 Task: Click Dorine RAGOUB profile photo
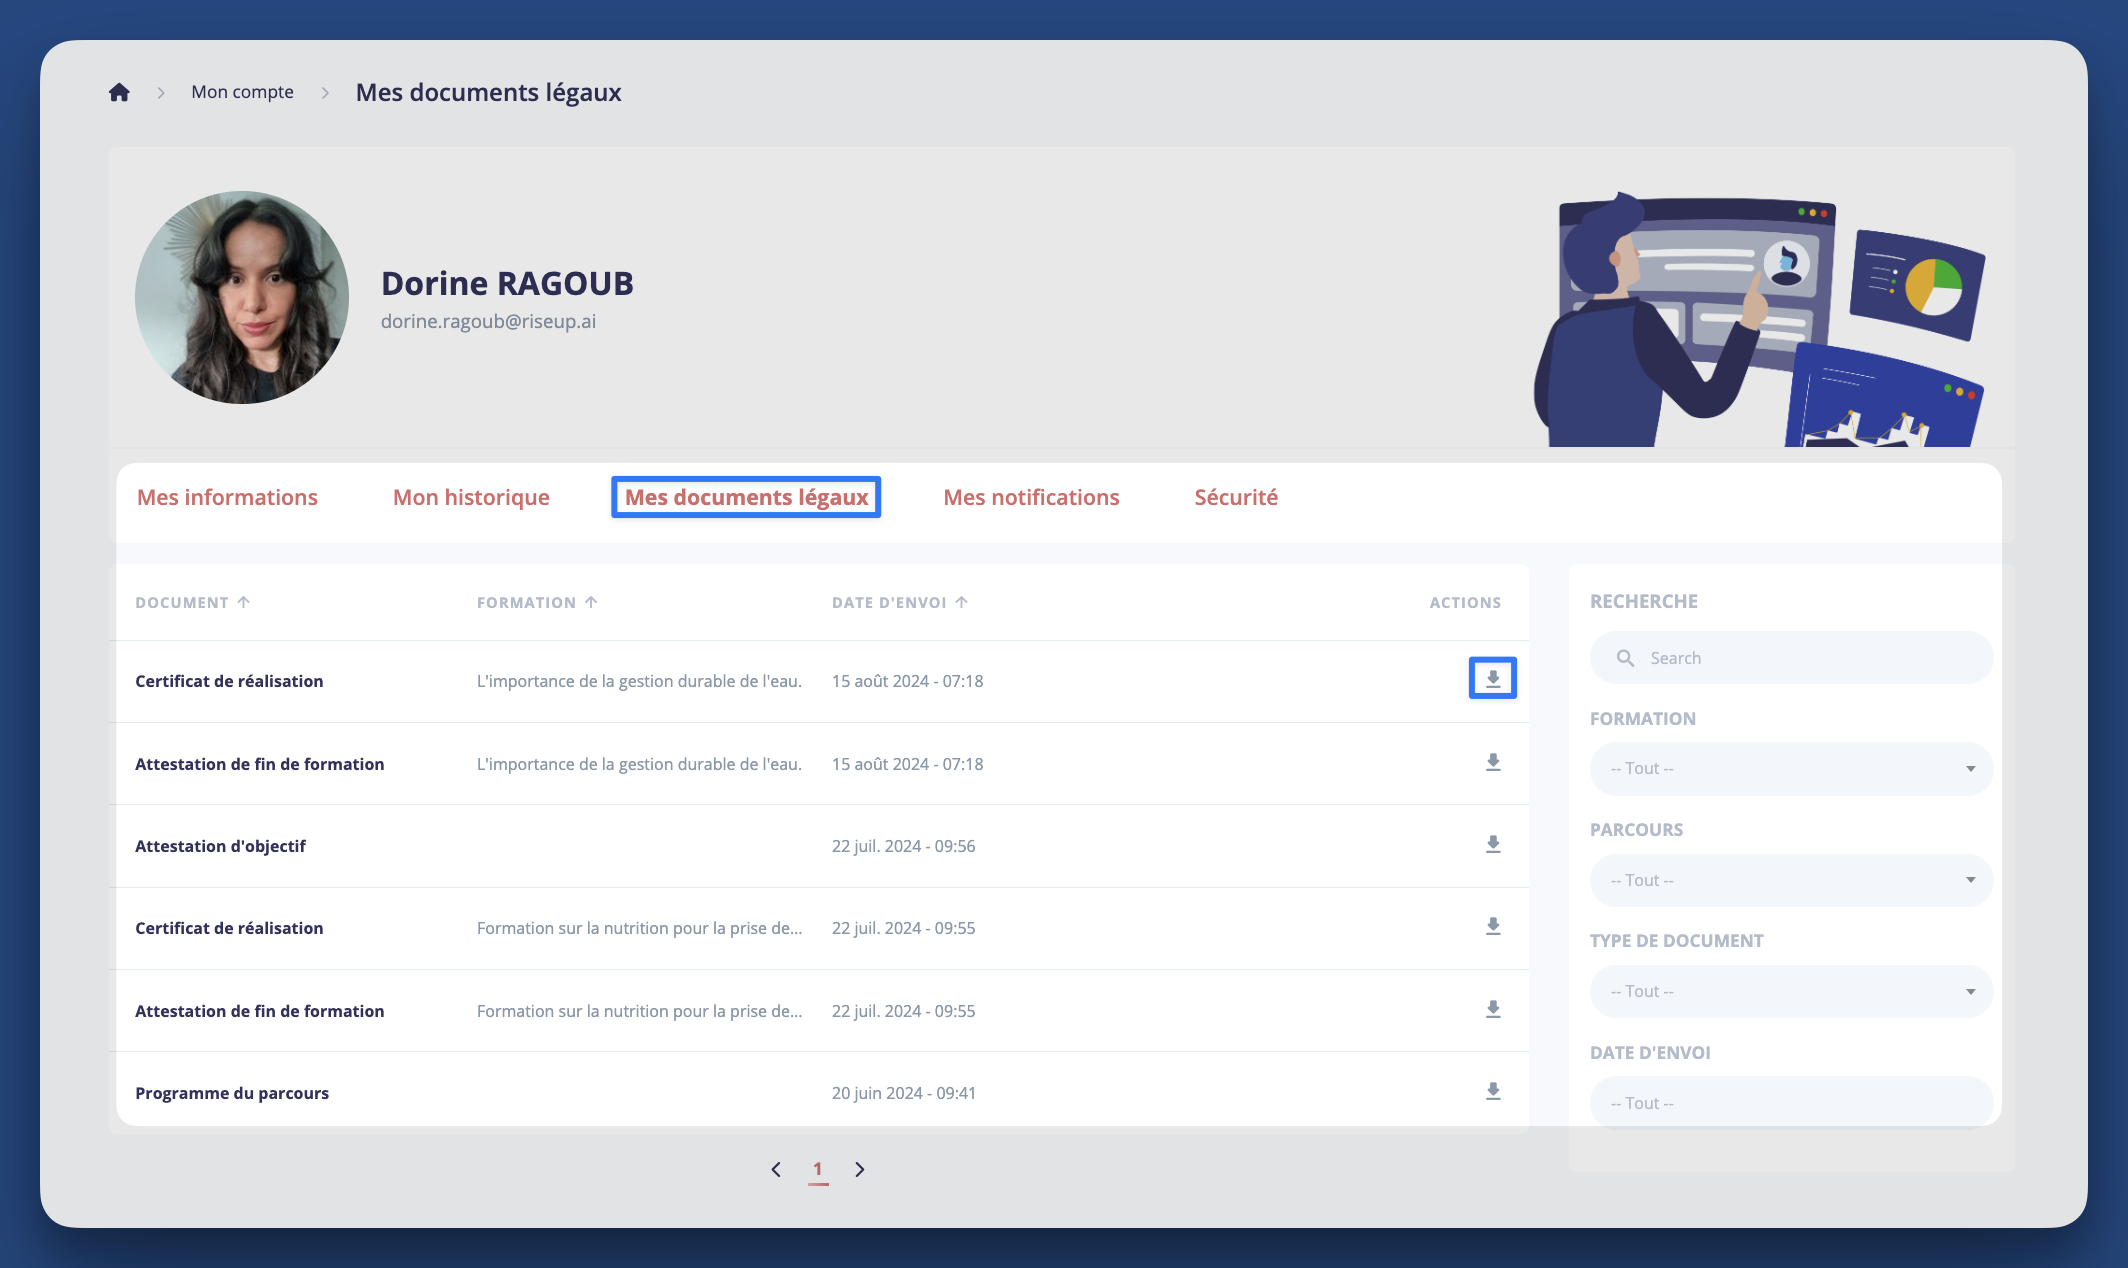click(242, 297)
